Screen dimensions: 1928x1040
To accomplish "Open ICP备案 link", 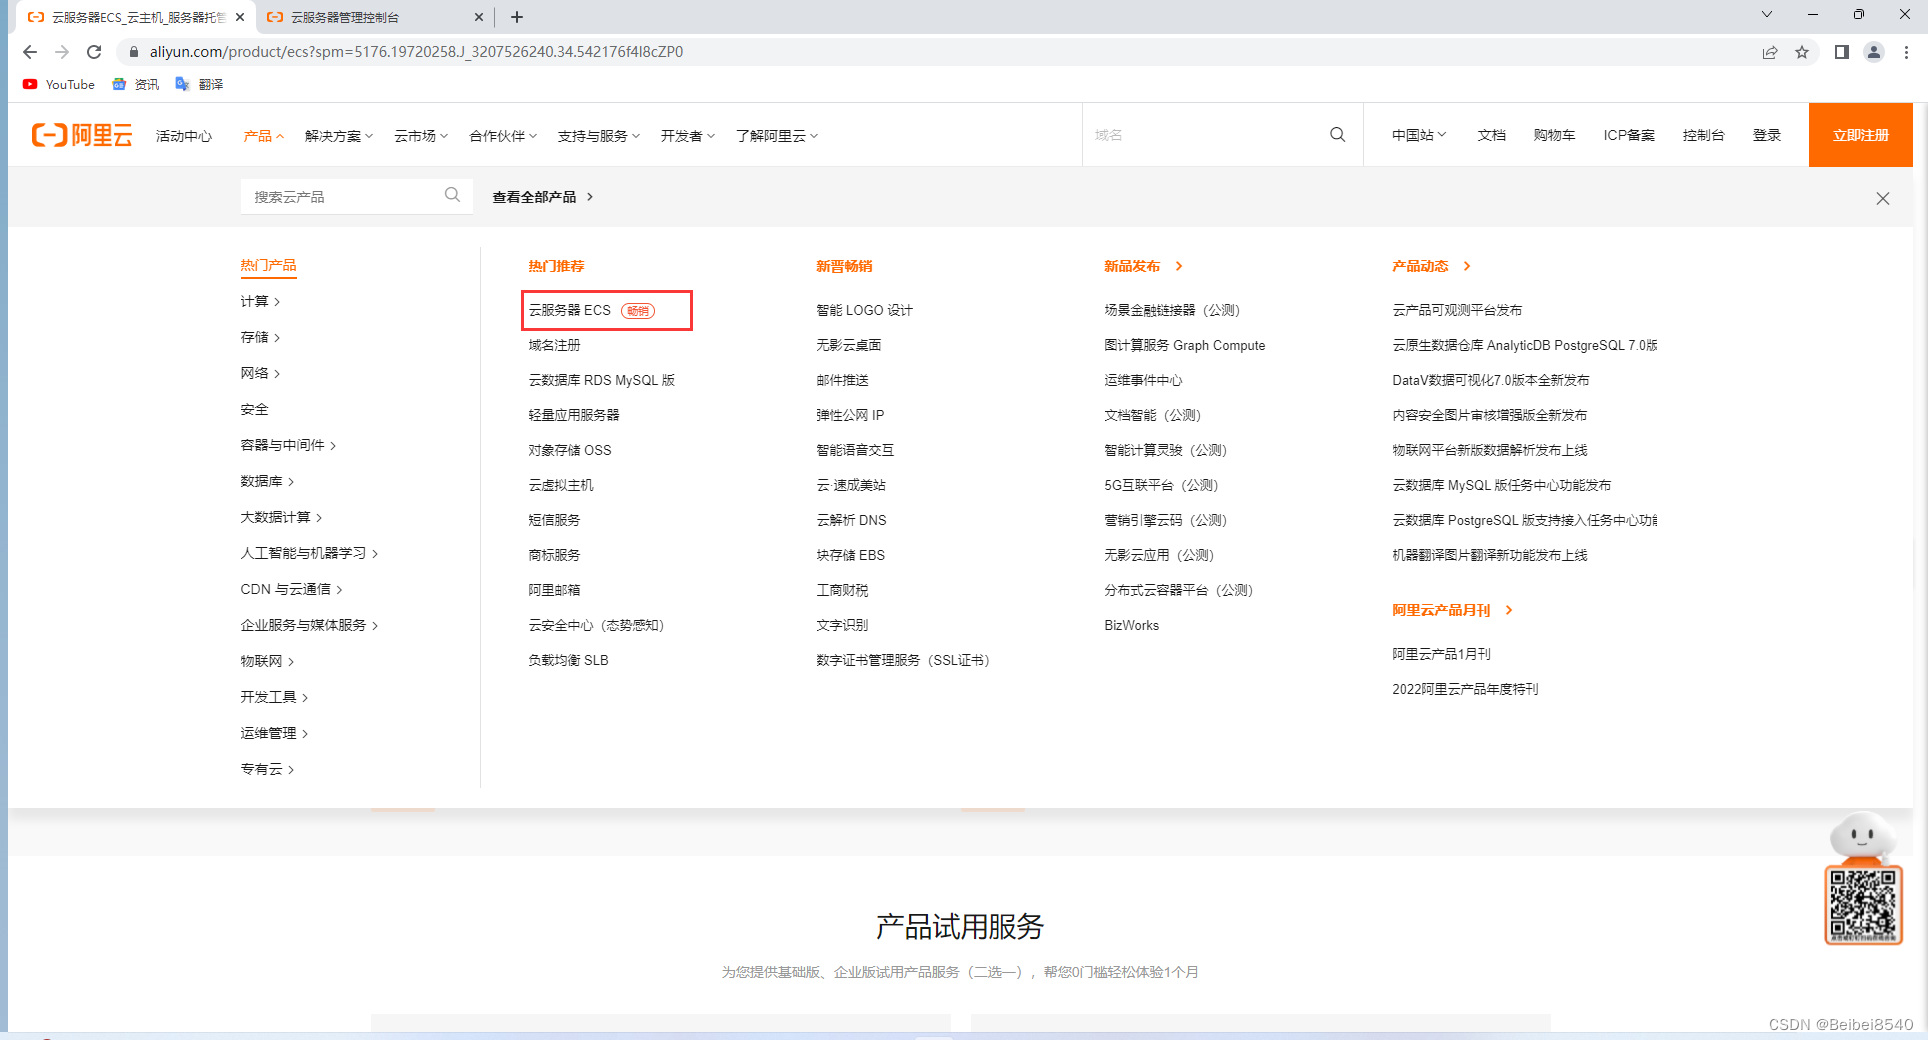I will point(1629,135).
